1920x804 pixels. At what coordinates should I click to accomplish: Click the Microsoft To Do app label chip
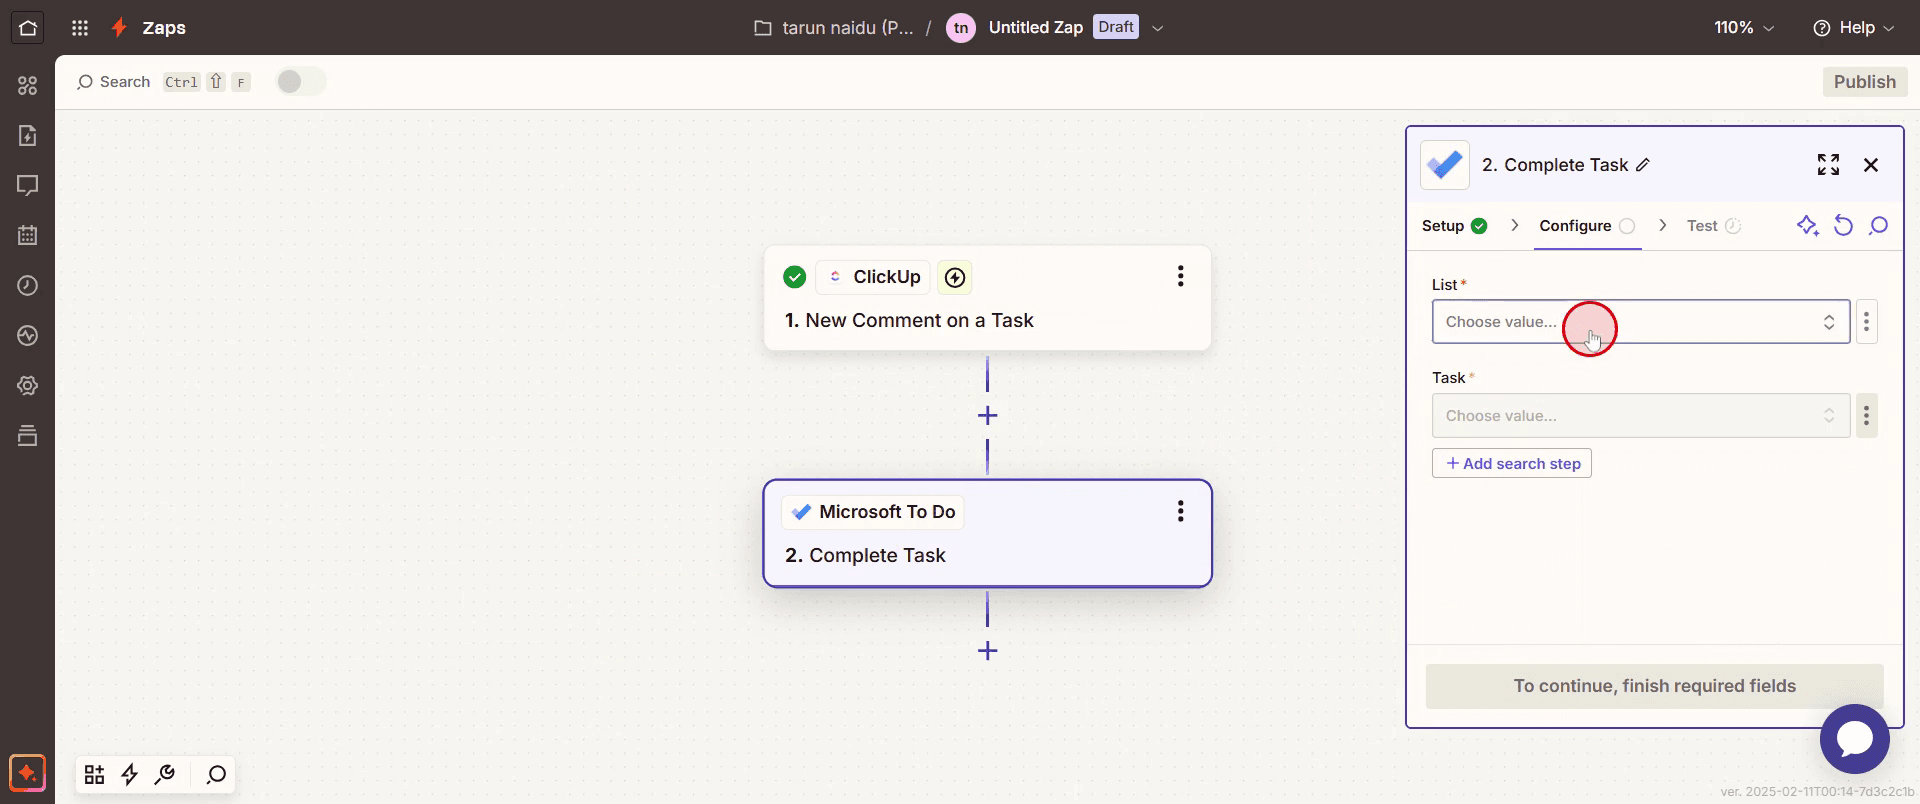(873, 512)
